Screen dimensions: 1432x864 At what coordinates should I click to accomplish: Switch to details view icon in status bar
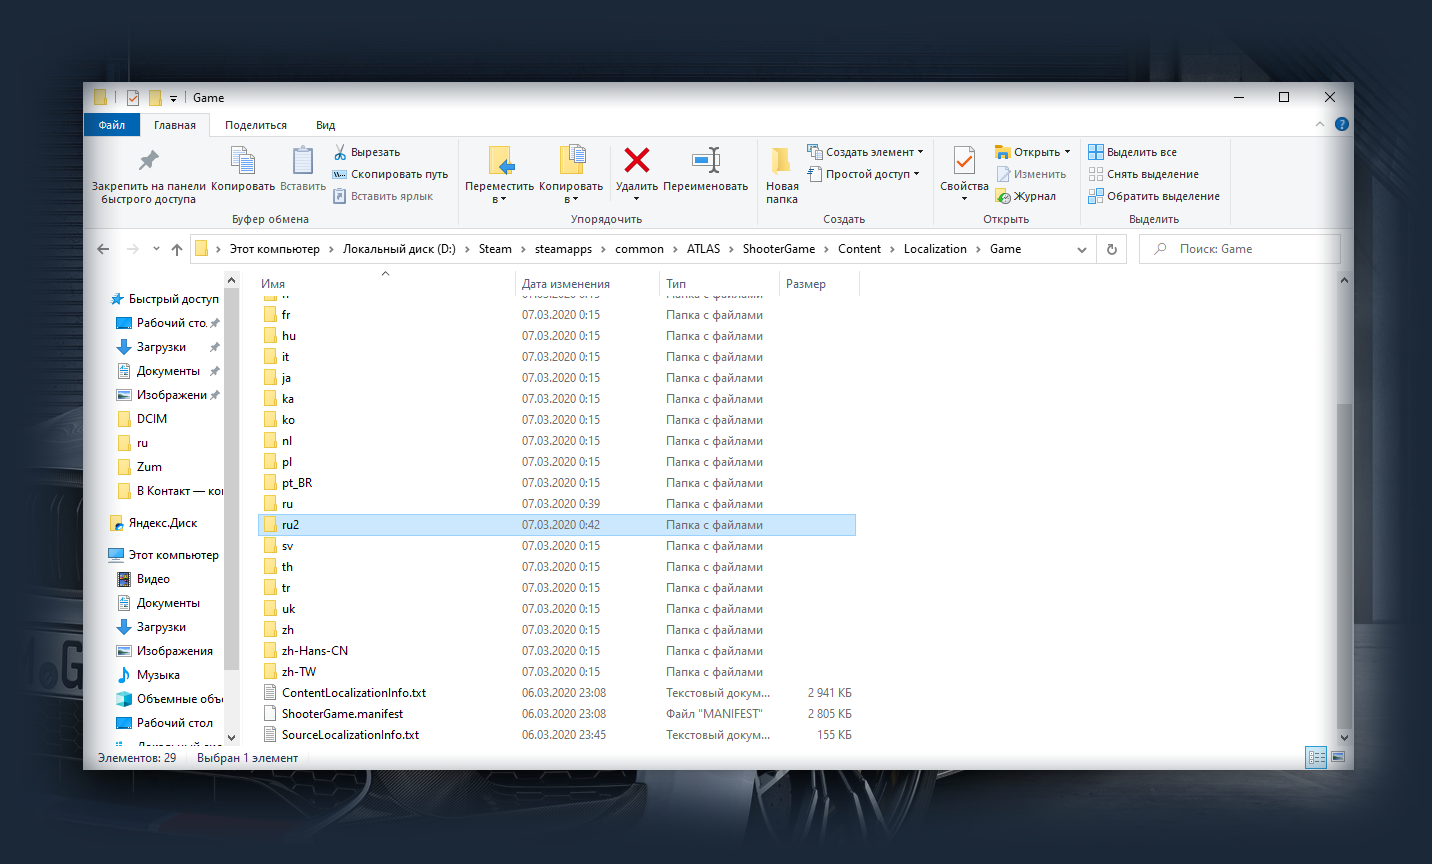coord(1316,758)
